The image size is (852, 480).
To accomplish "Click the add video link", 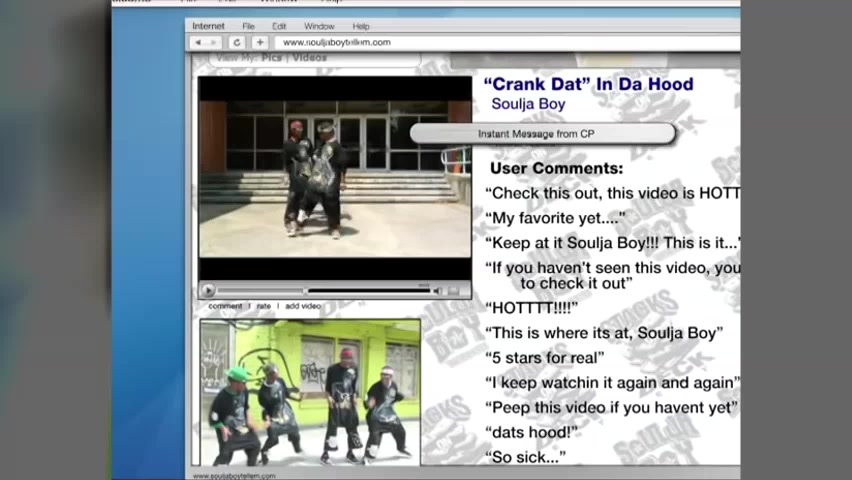I will (x=303, y=306).
